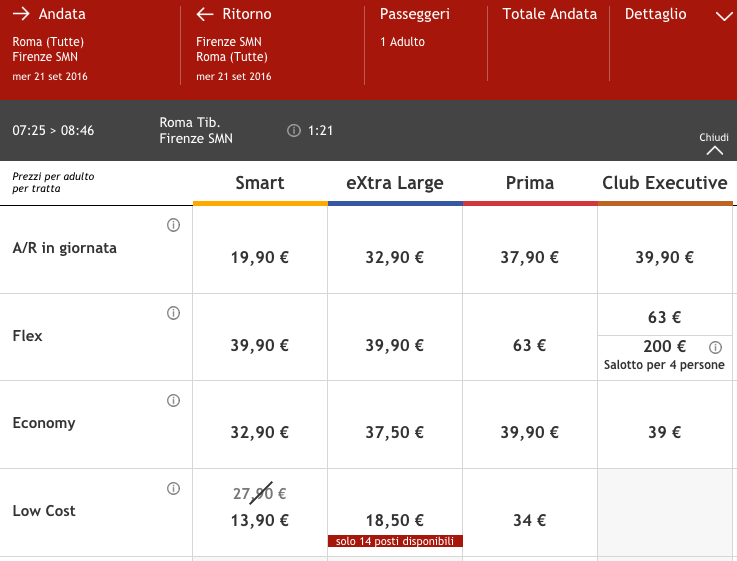Viewport: 737px width, 561px height.
Task: Pick Prima Flex 63 € fare
Action: point(529,346)
